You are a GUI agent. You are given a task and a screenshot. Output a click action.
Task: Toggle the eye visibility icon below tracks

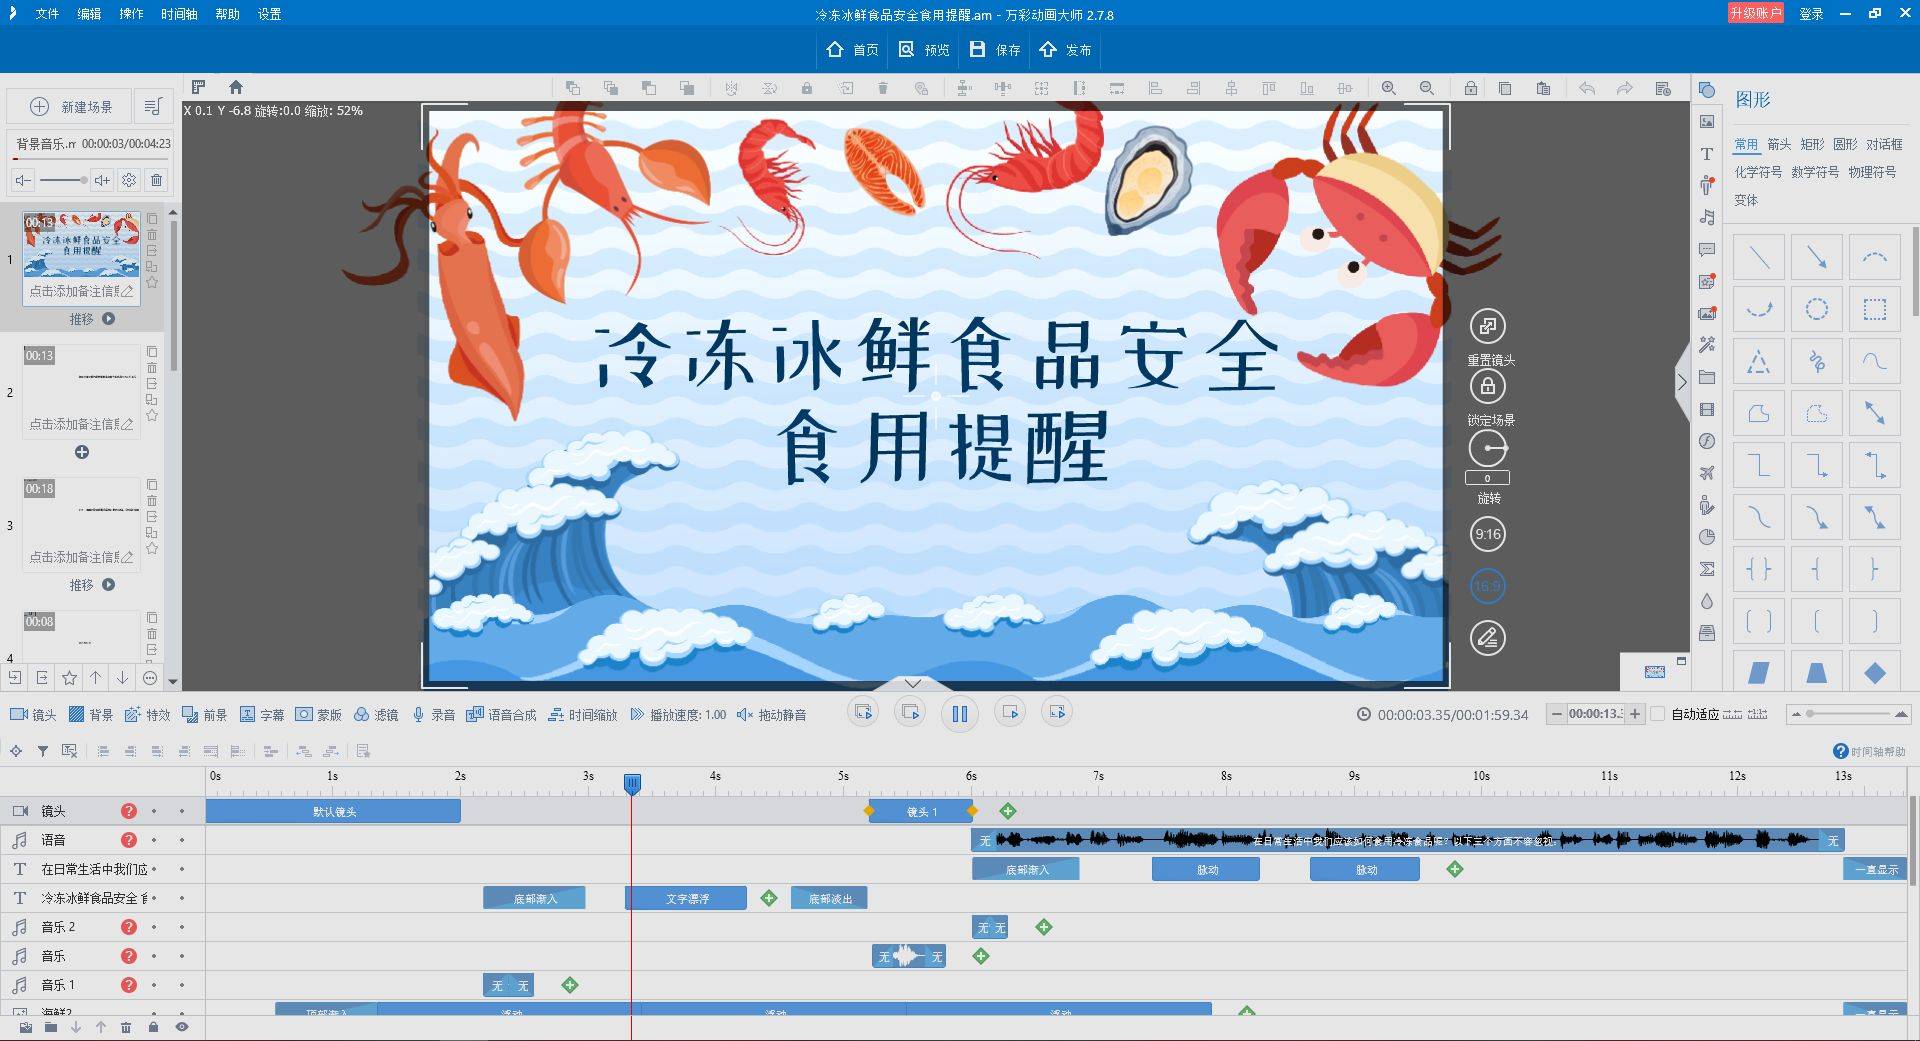[x=182, y=1027]
